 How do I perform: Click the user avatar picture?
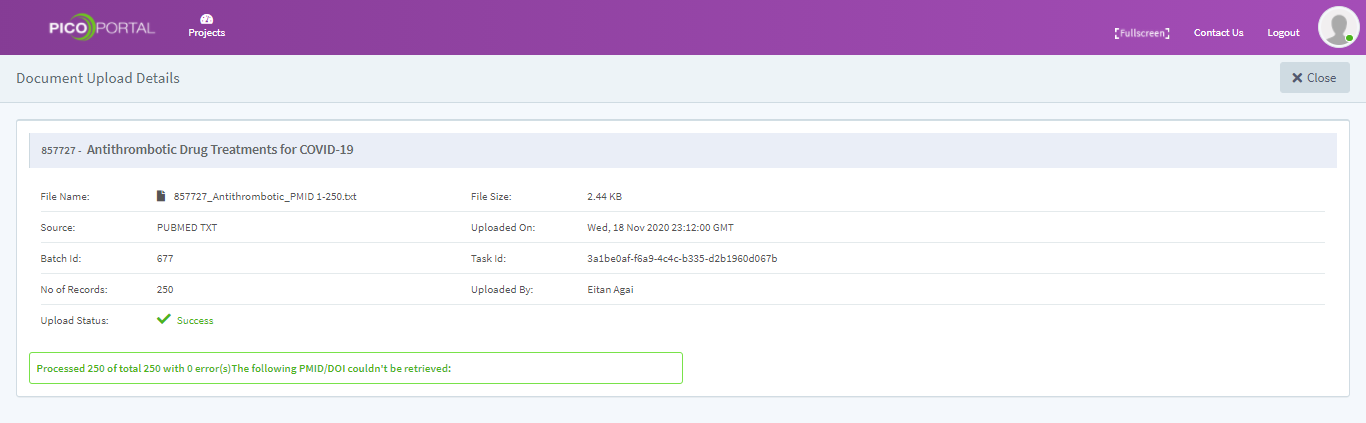(1338, 27)
